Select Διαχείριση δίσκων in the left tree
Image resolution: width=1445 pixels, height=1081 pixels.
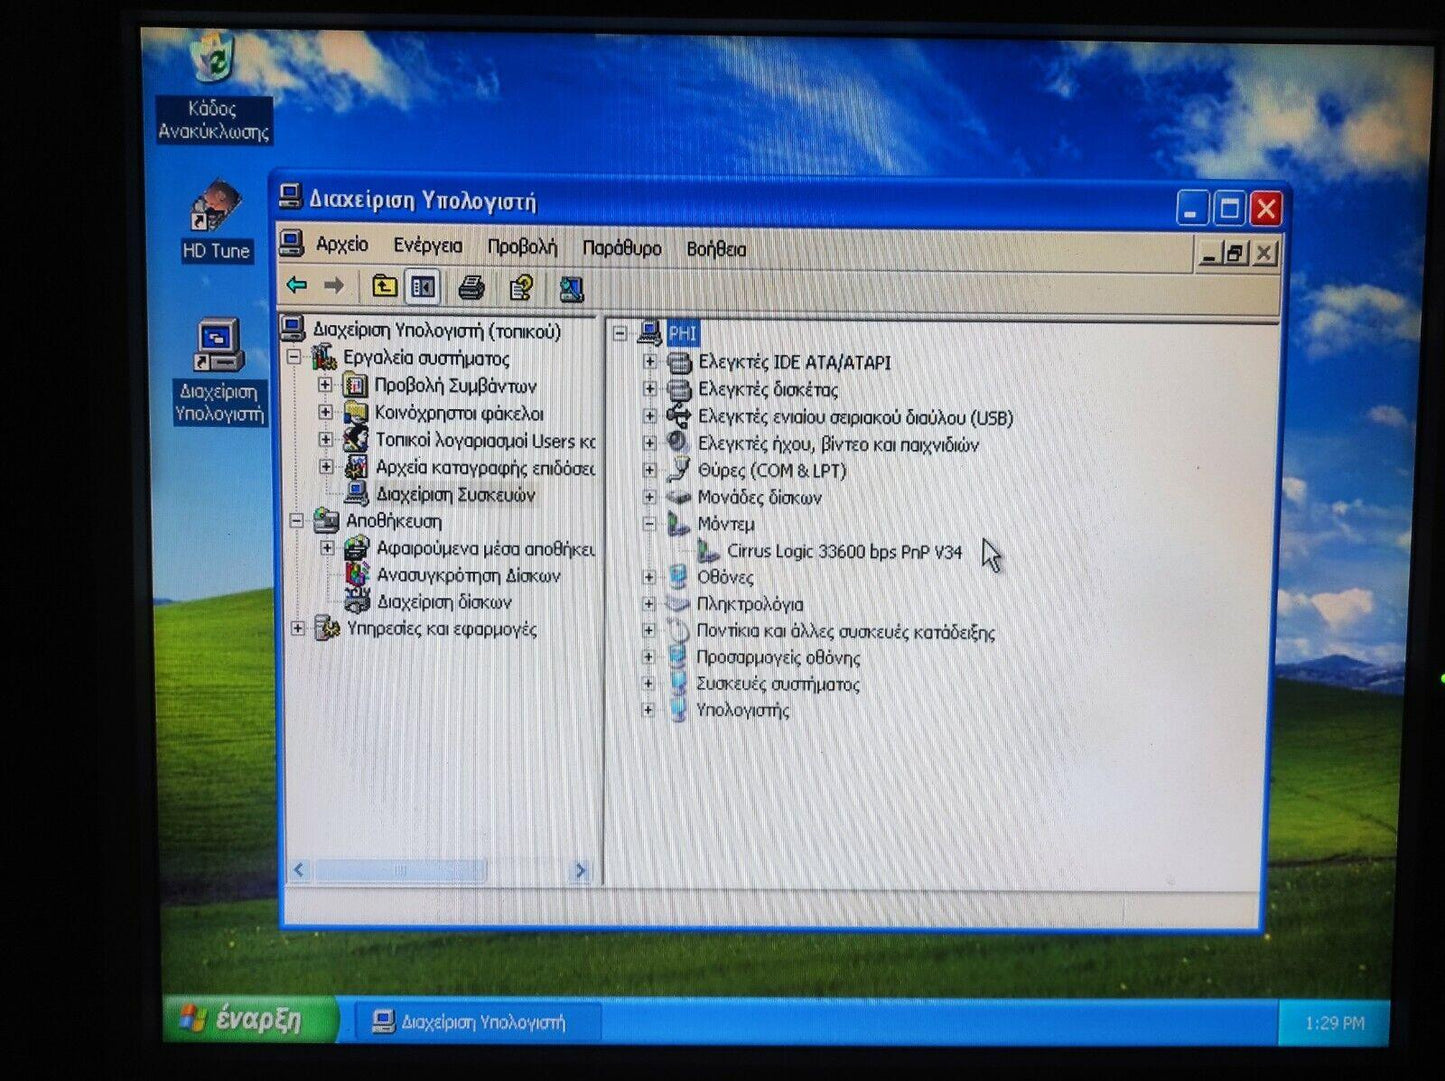point(443,602)
